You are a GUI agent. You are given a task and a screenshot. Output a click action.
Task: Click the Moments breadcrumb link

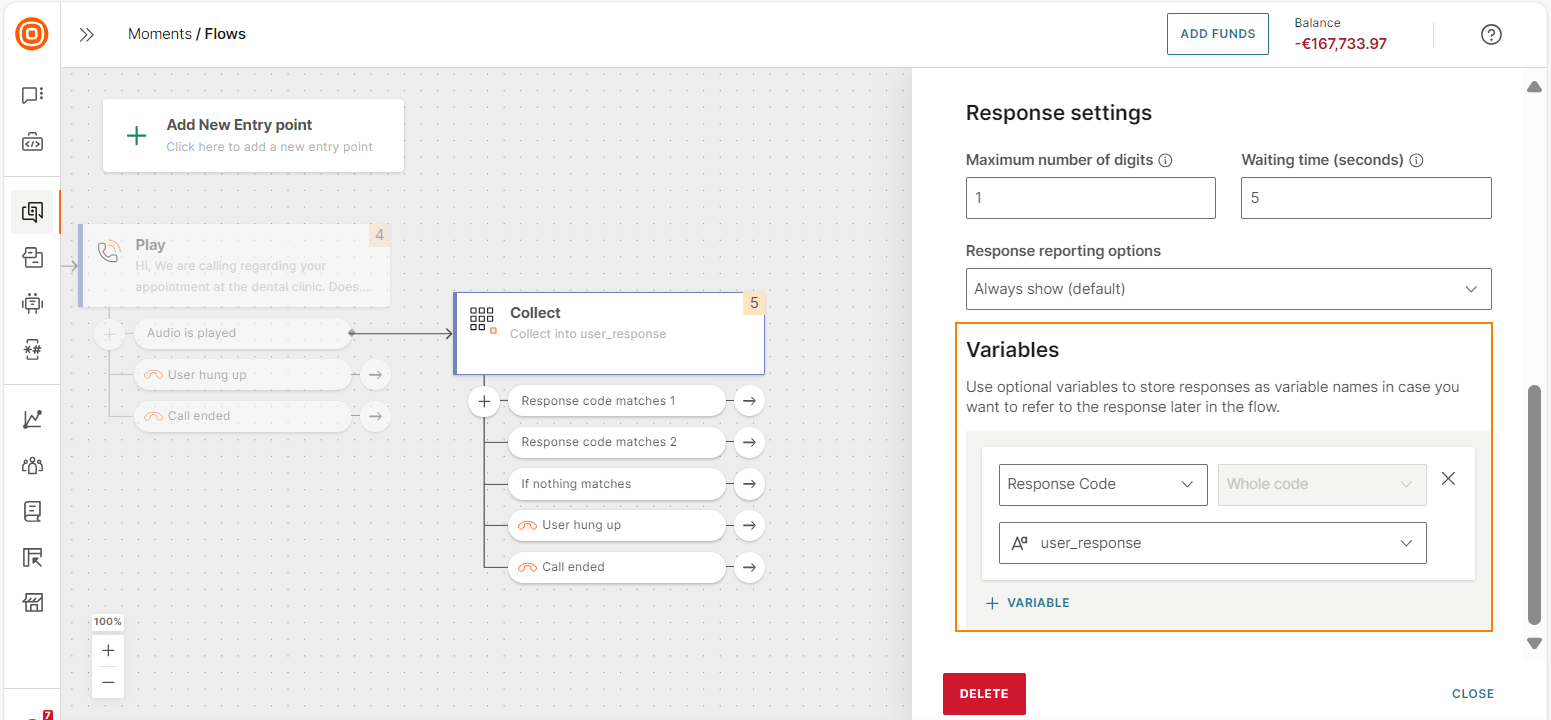click(x=160, y=34)
